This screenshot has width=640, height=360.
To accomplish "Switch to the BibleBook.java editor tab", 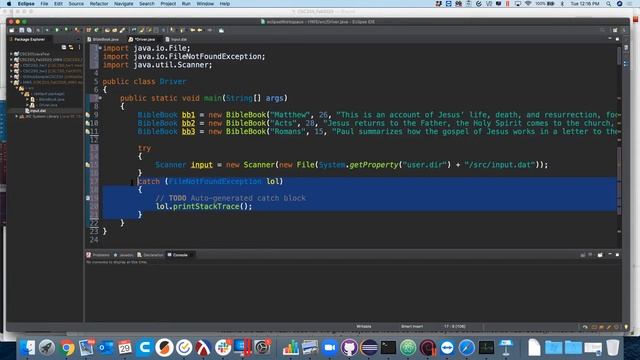I will 105,39.
